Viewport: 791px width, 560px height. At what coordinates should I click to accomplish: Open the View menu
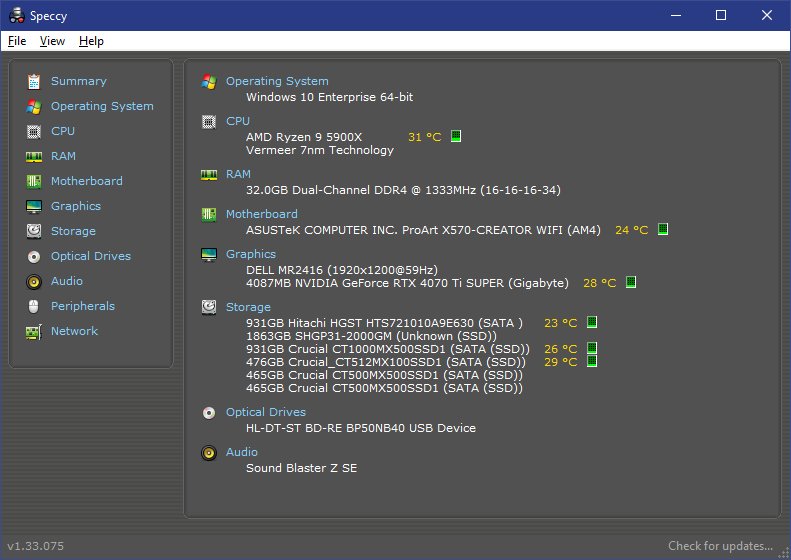tap(52, 41)
